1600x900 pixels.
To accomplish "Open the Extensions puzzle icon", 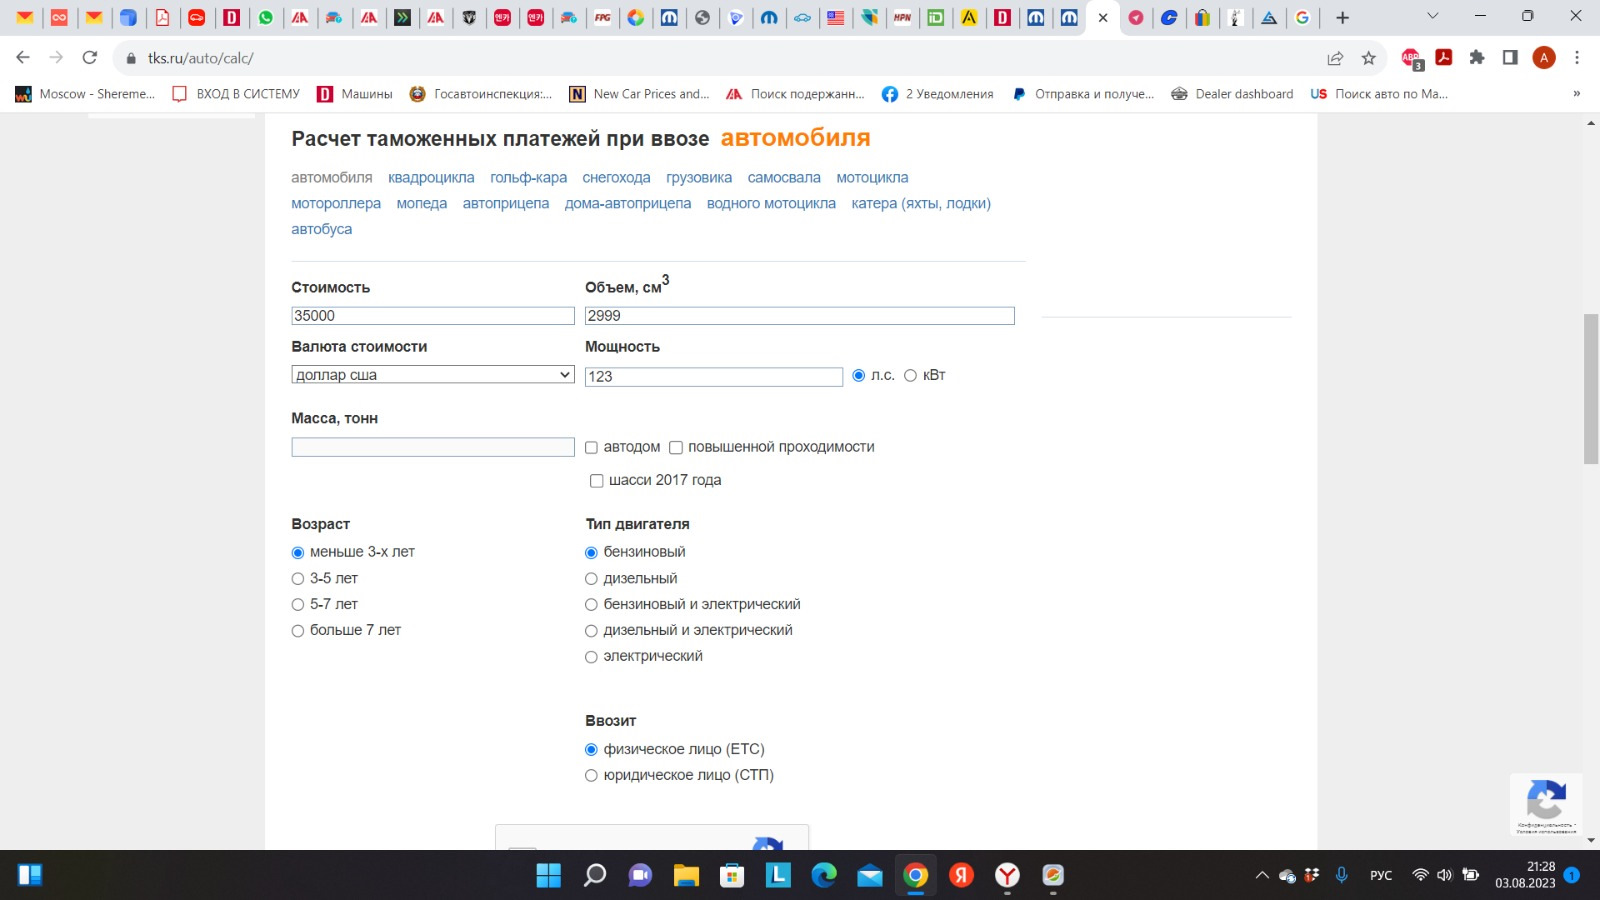I will pos(1477,58).
